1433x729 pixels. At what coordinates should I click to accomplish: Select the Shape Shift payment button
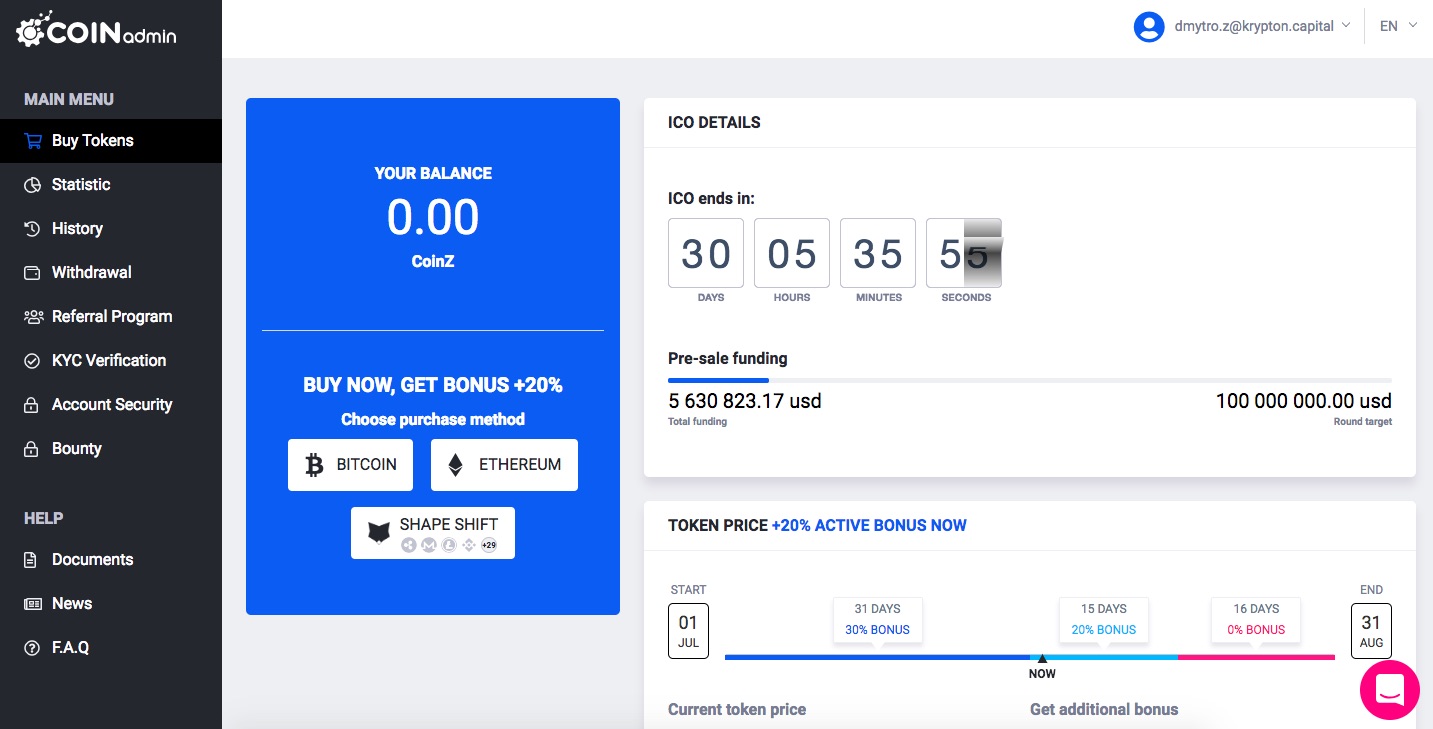click(432, 533)
